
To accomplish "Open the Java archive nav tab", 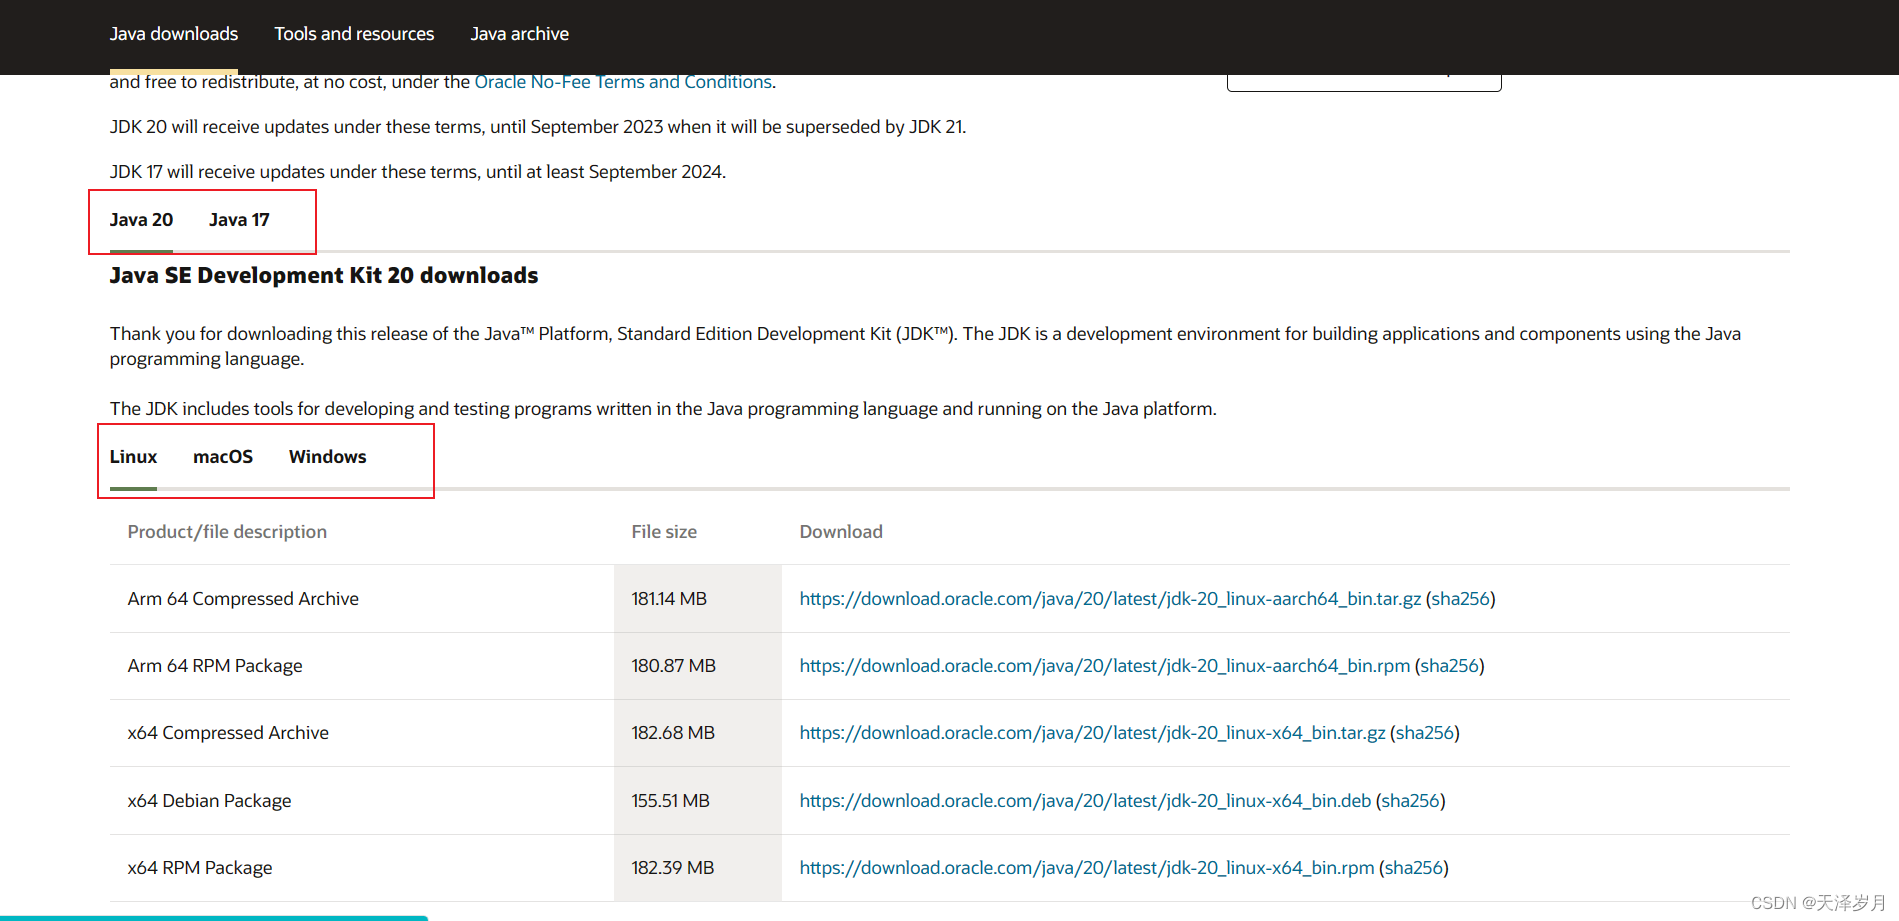I will [520, 34].
